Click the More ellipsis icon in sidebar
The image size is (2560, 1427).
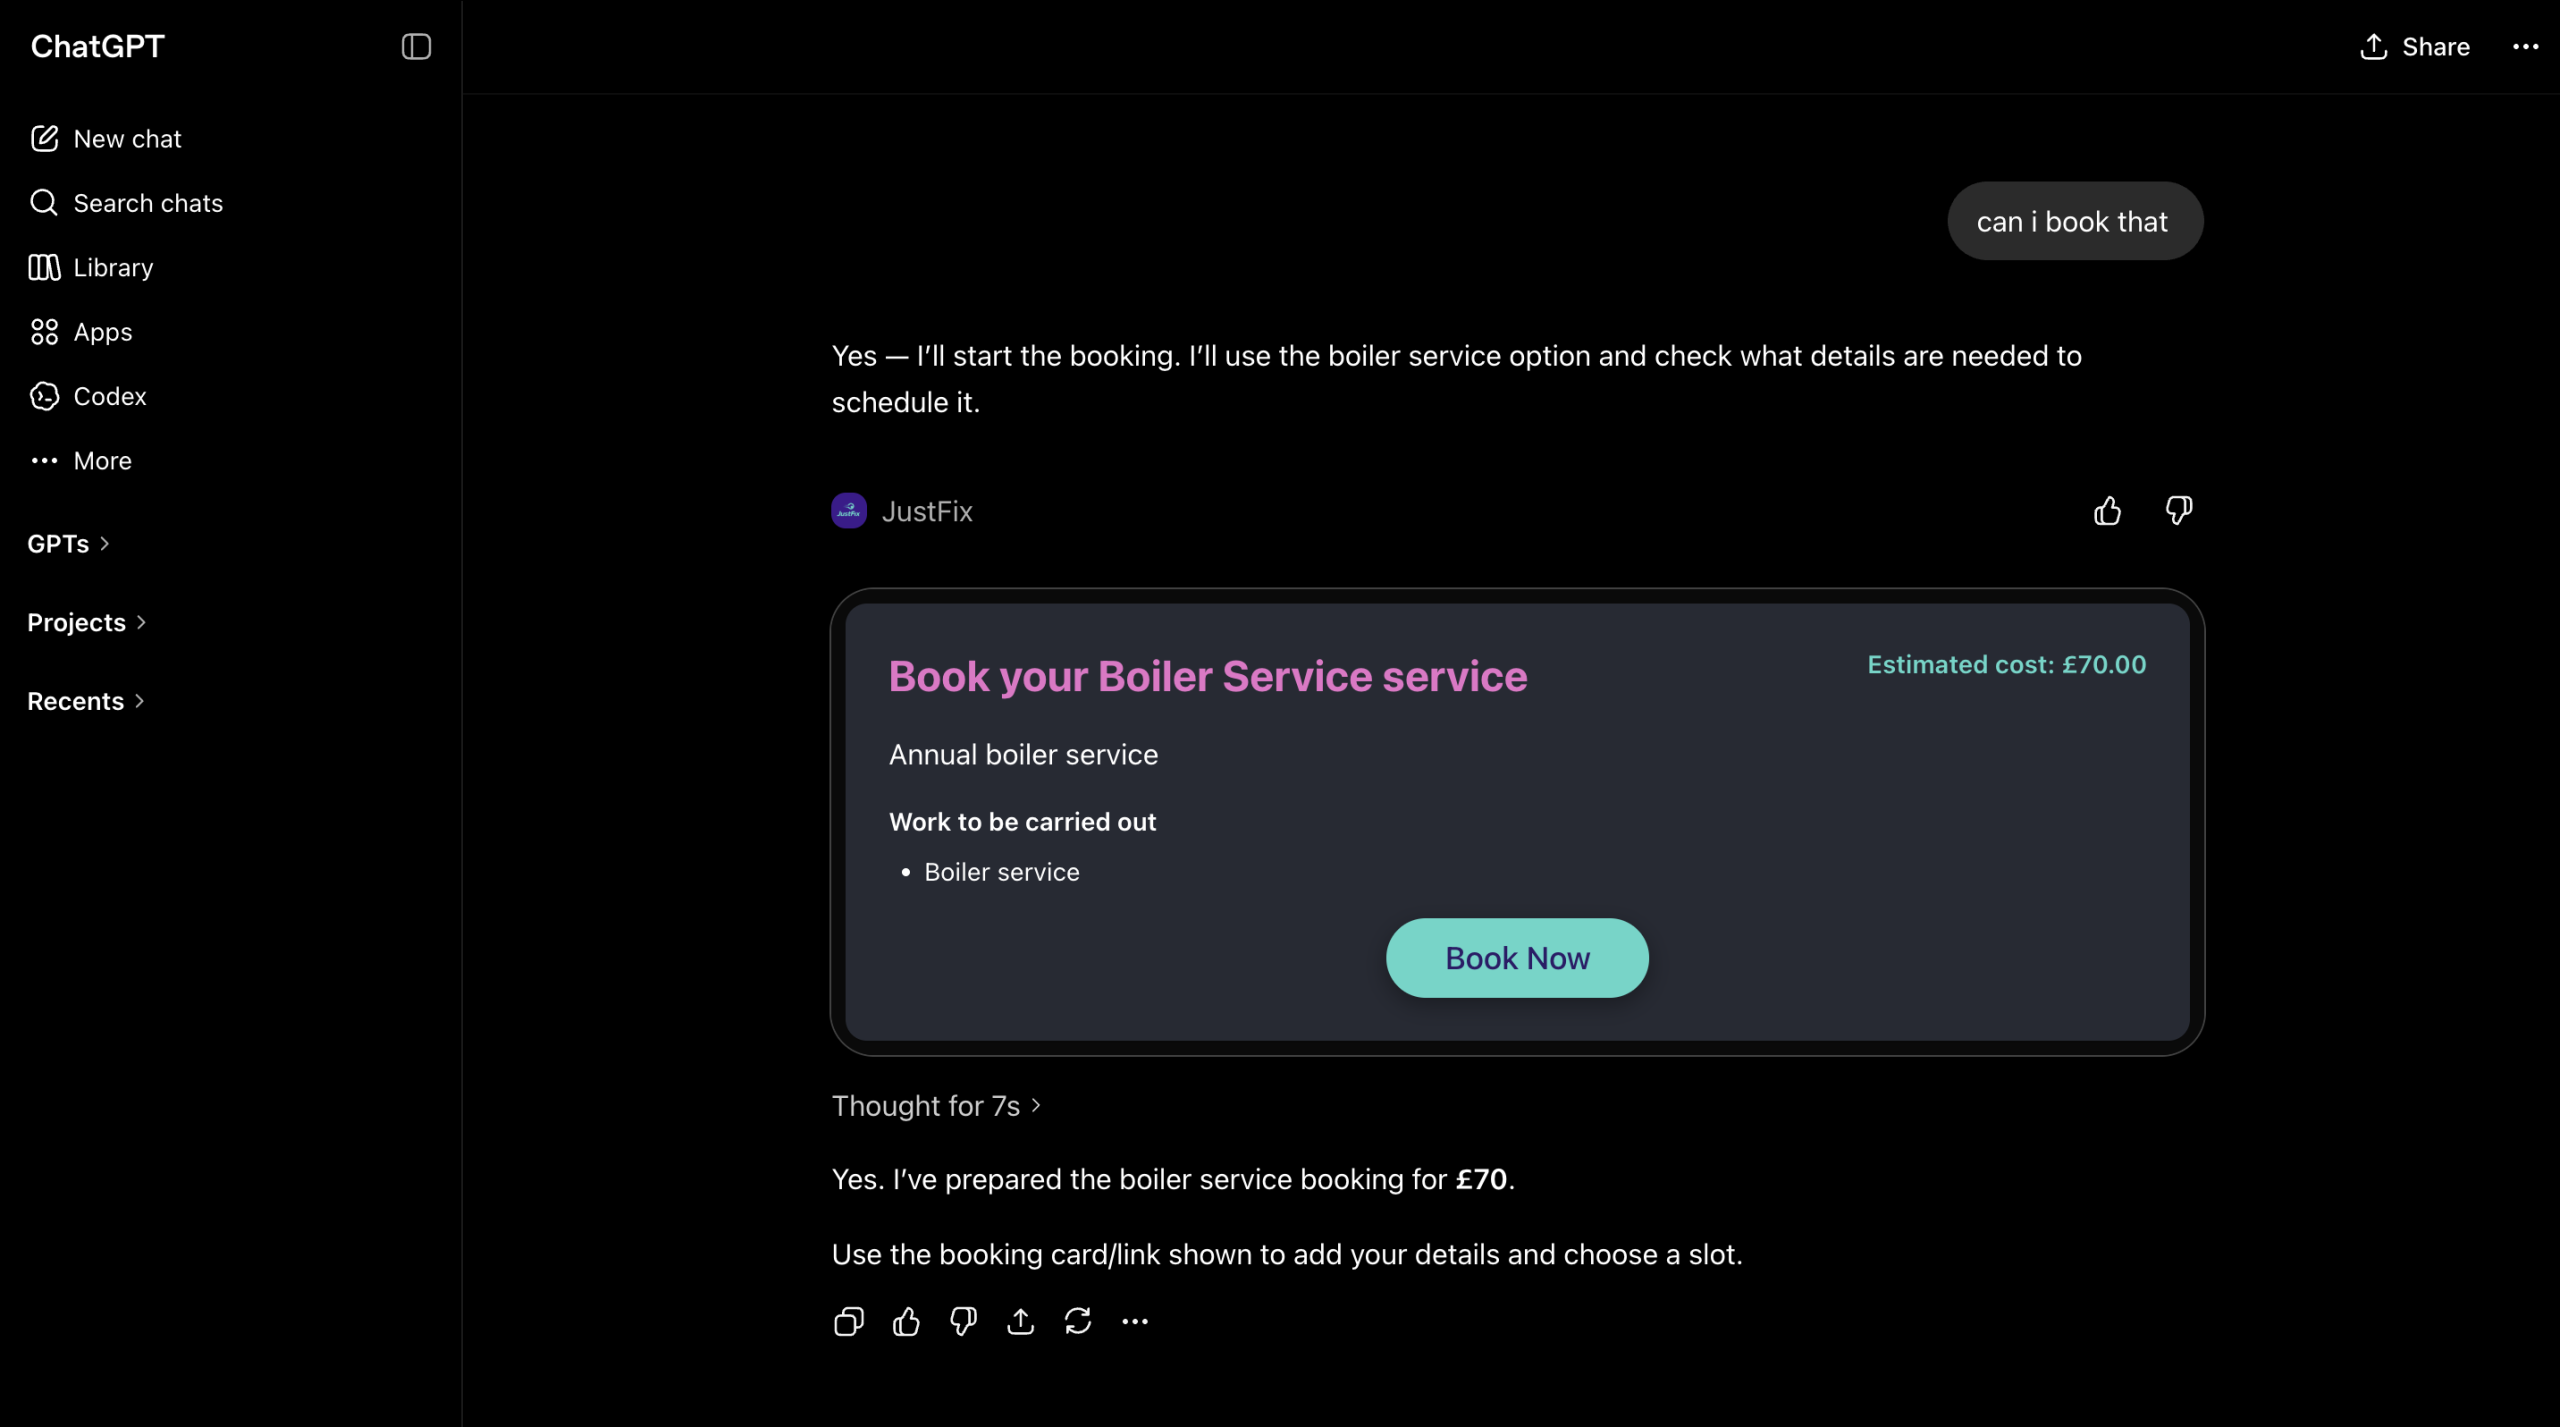click(44, 461)
